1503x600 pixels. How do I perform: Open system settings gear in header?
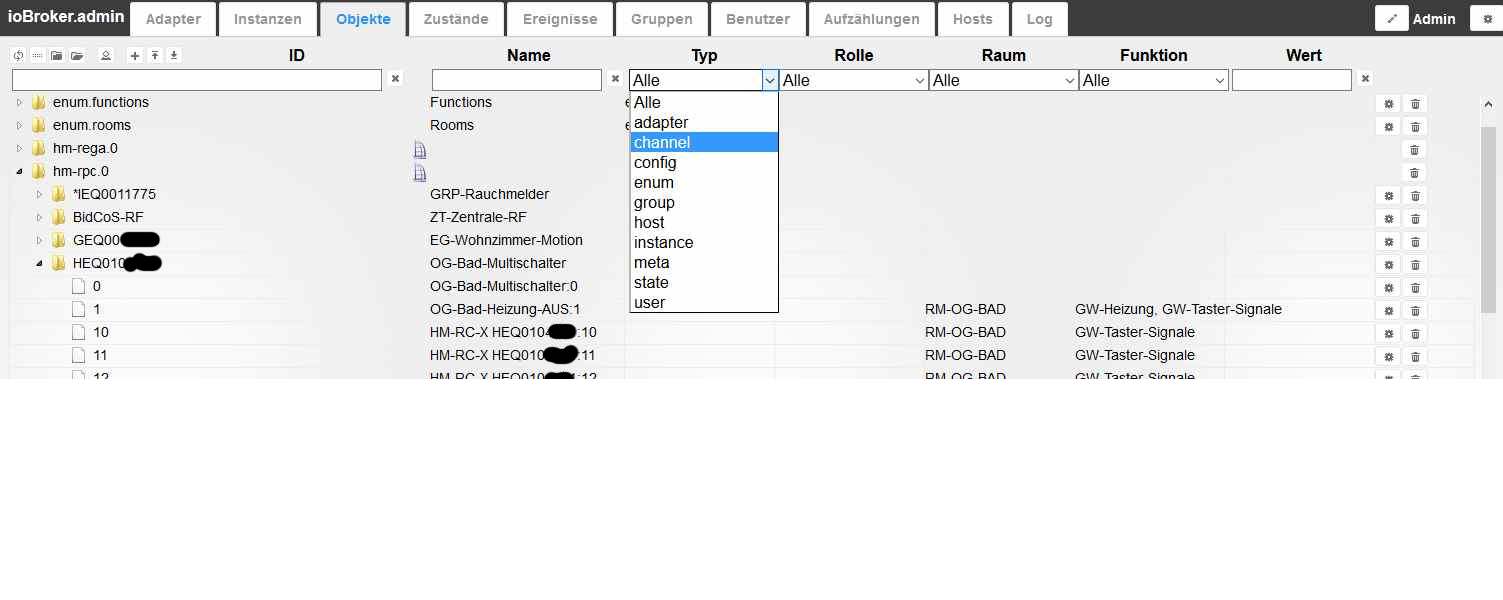[x=1486, y=19]
